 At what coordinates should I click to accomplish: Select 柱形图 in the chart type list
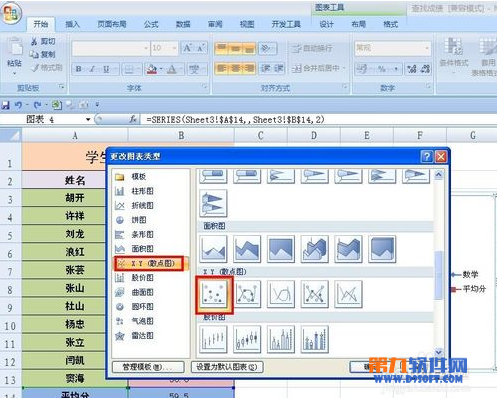[142, 191]
